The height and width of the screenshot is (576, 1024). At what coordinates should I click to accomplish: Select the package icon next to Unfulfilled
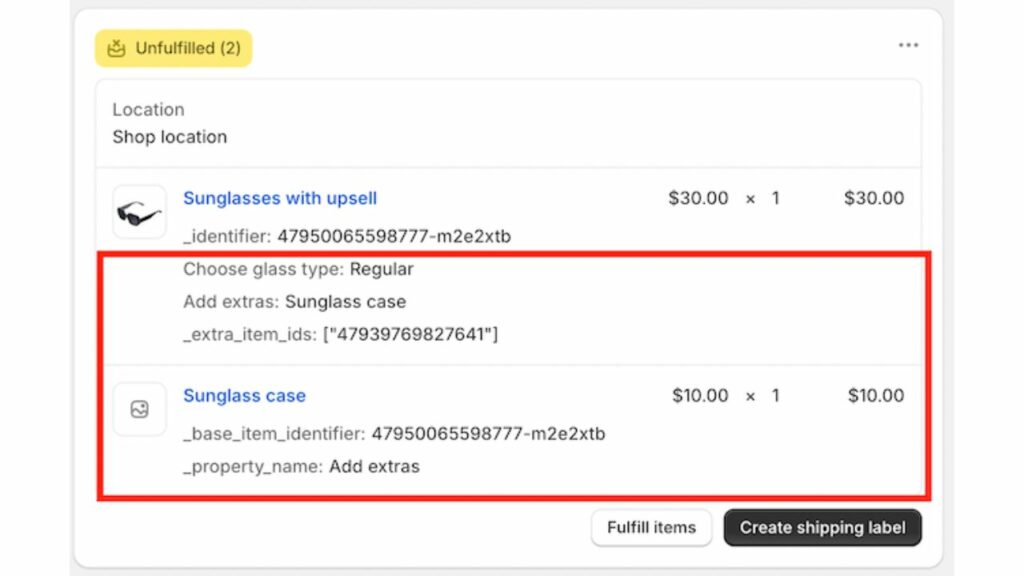(117, 47)
